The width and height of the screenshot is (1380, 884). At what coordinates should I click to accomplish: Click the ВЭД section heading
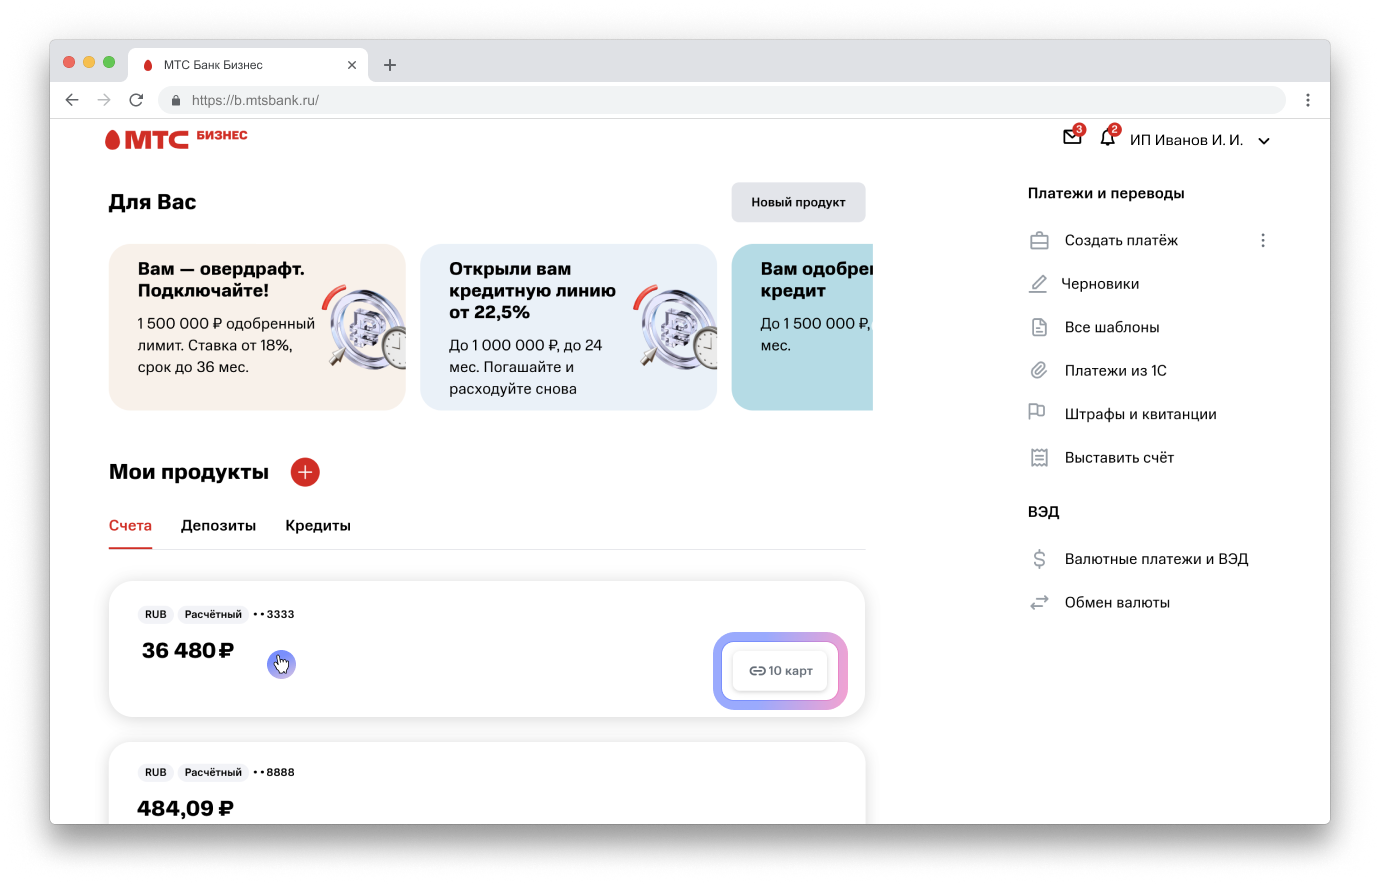[1043, 511]
